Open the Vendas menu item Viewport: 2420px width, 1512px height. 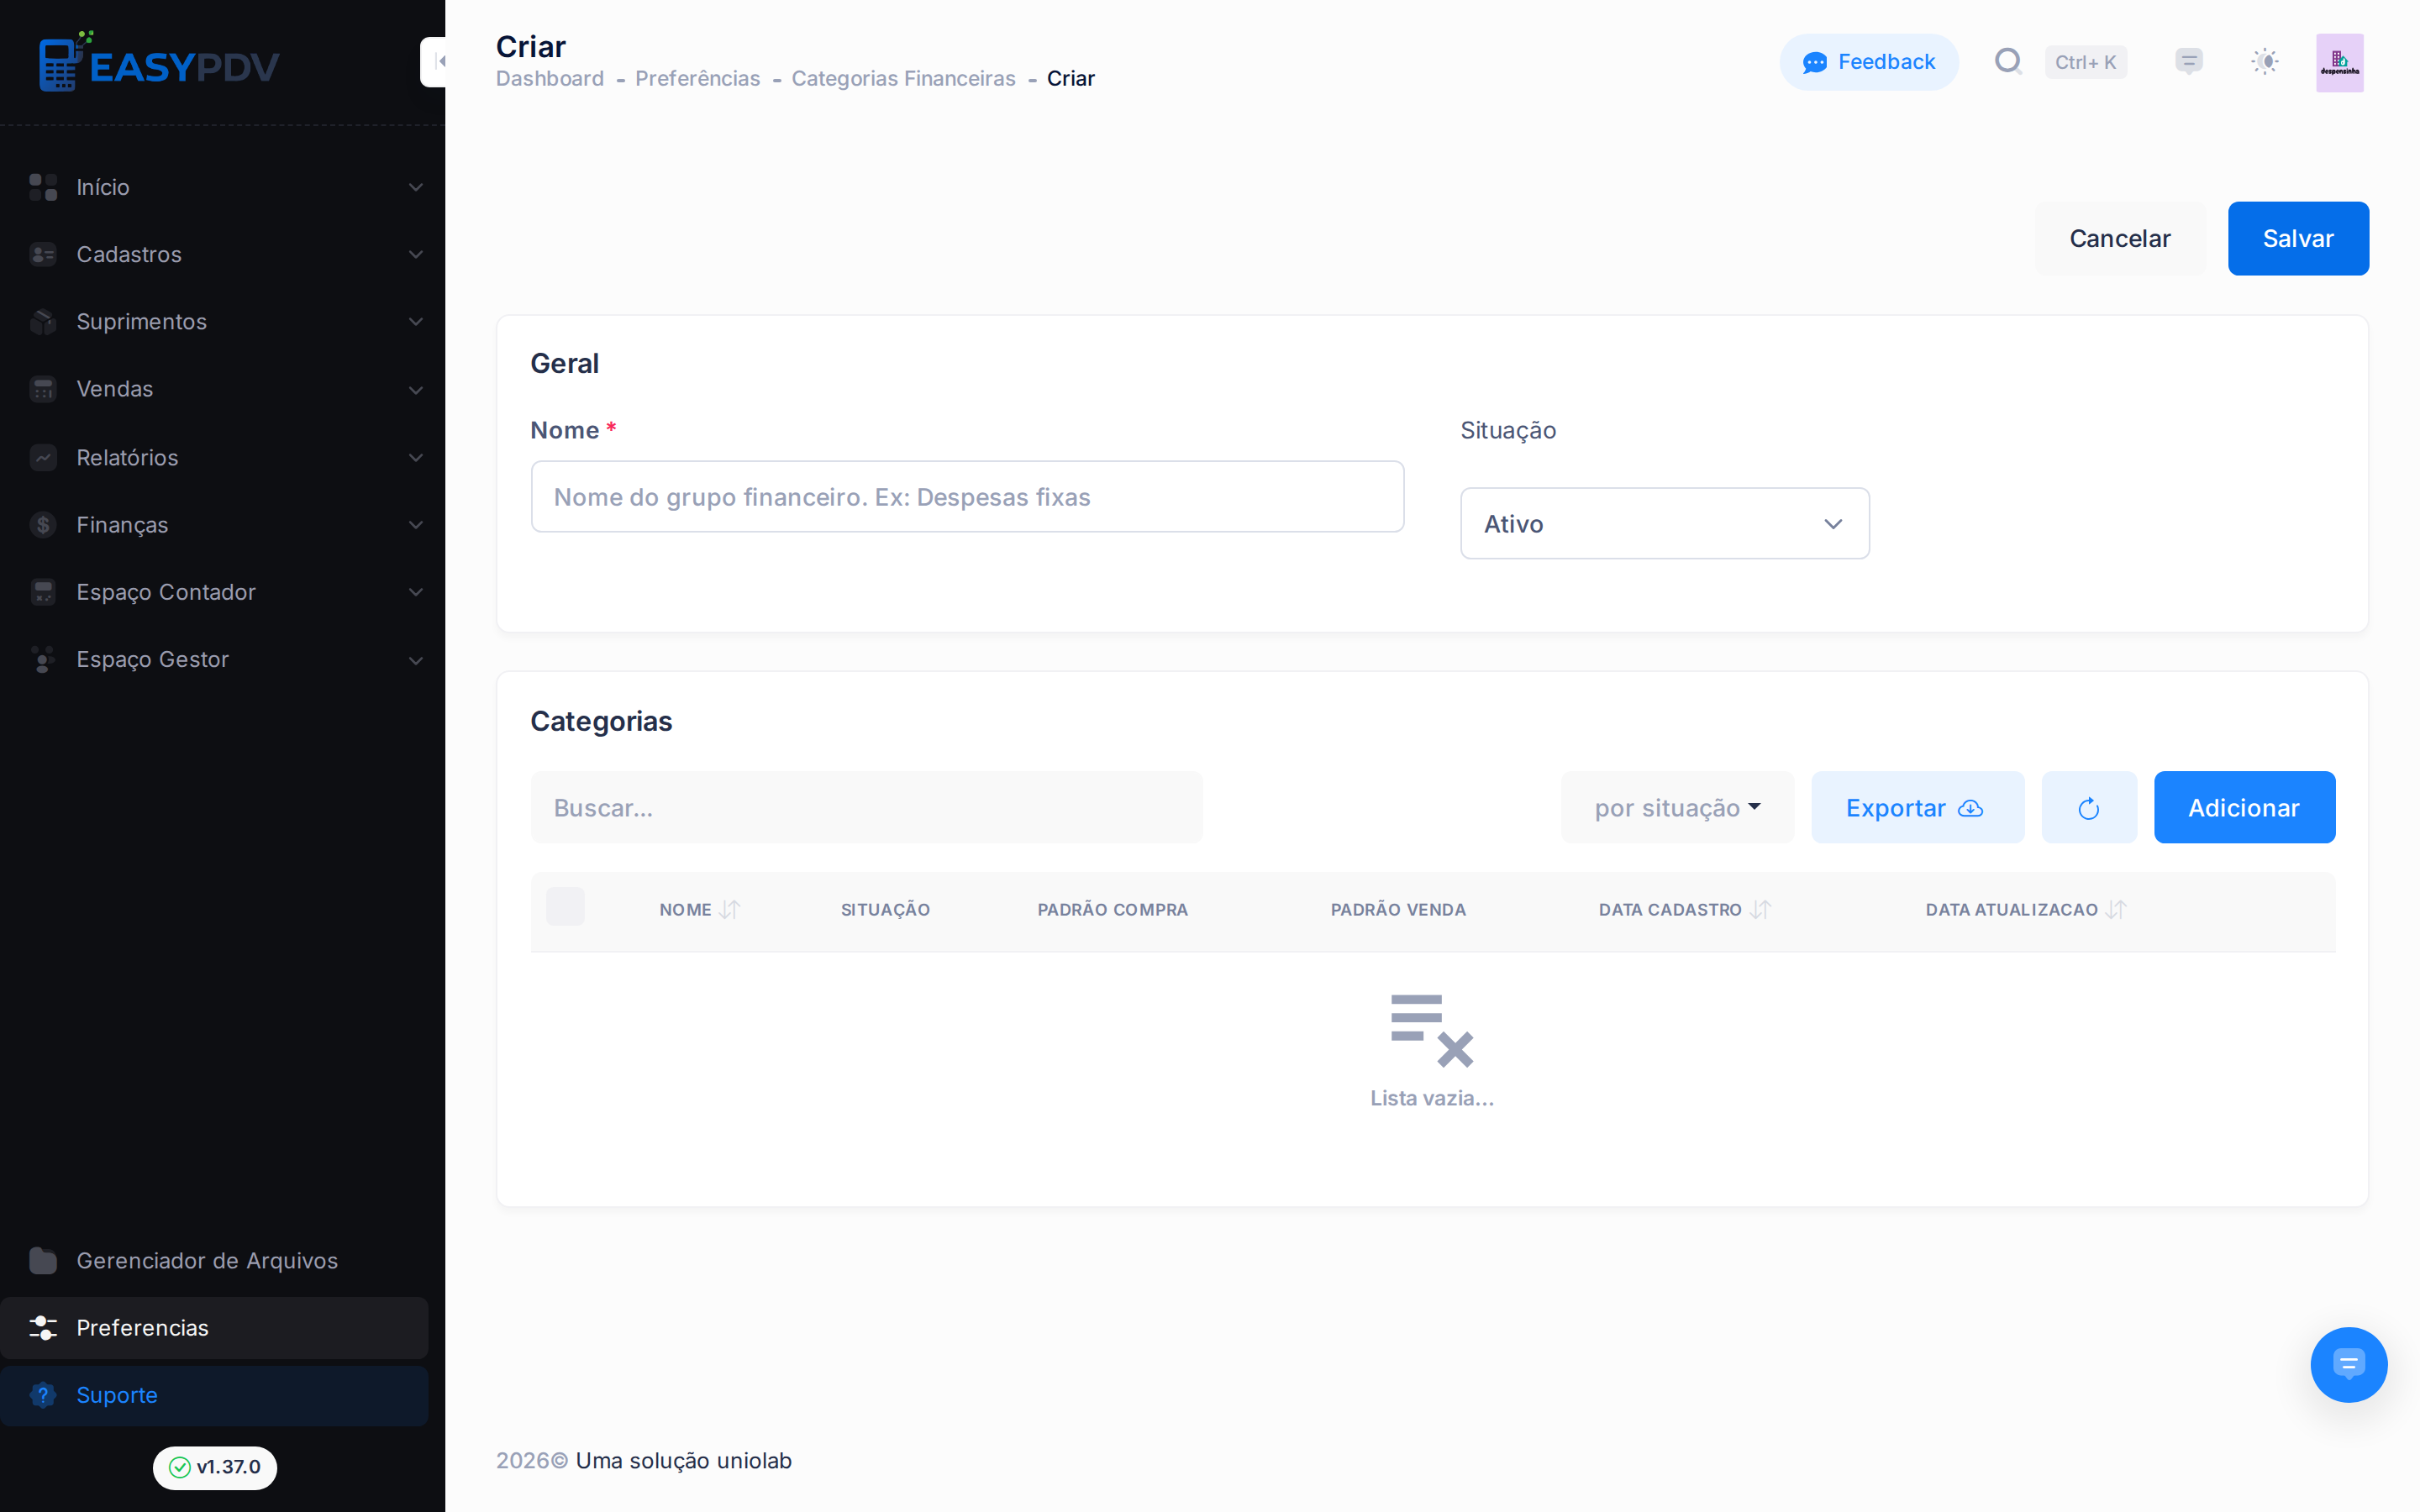tap(214, 389)
